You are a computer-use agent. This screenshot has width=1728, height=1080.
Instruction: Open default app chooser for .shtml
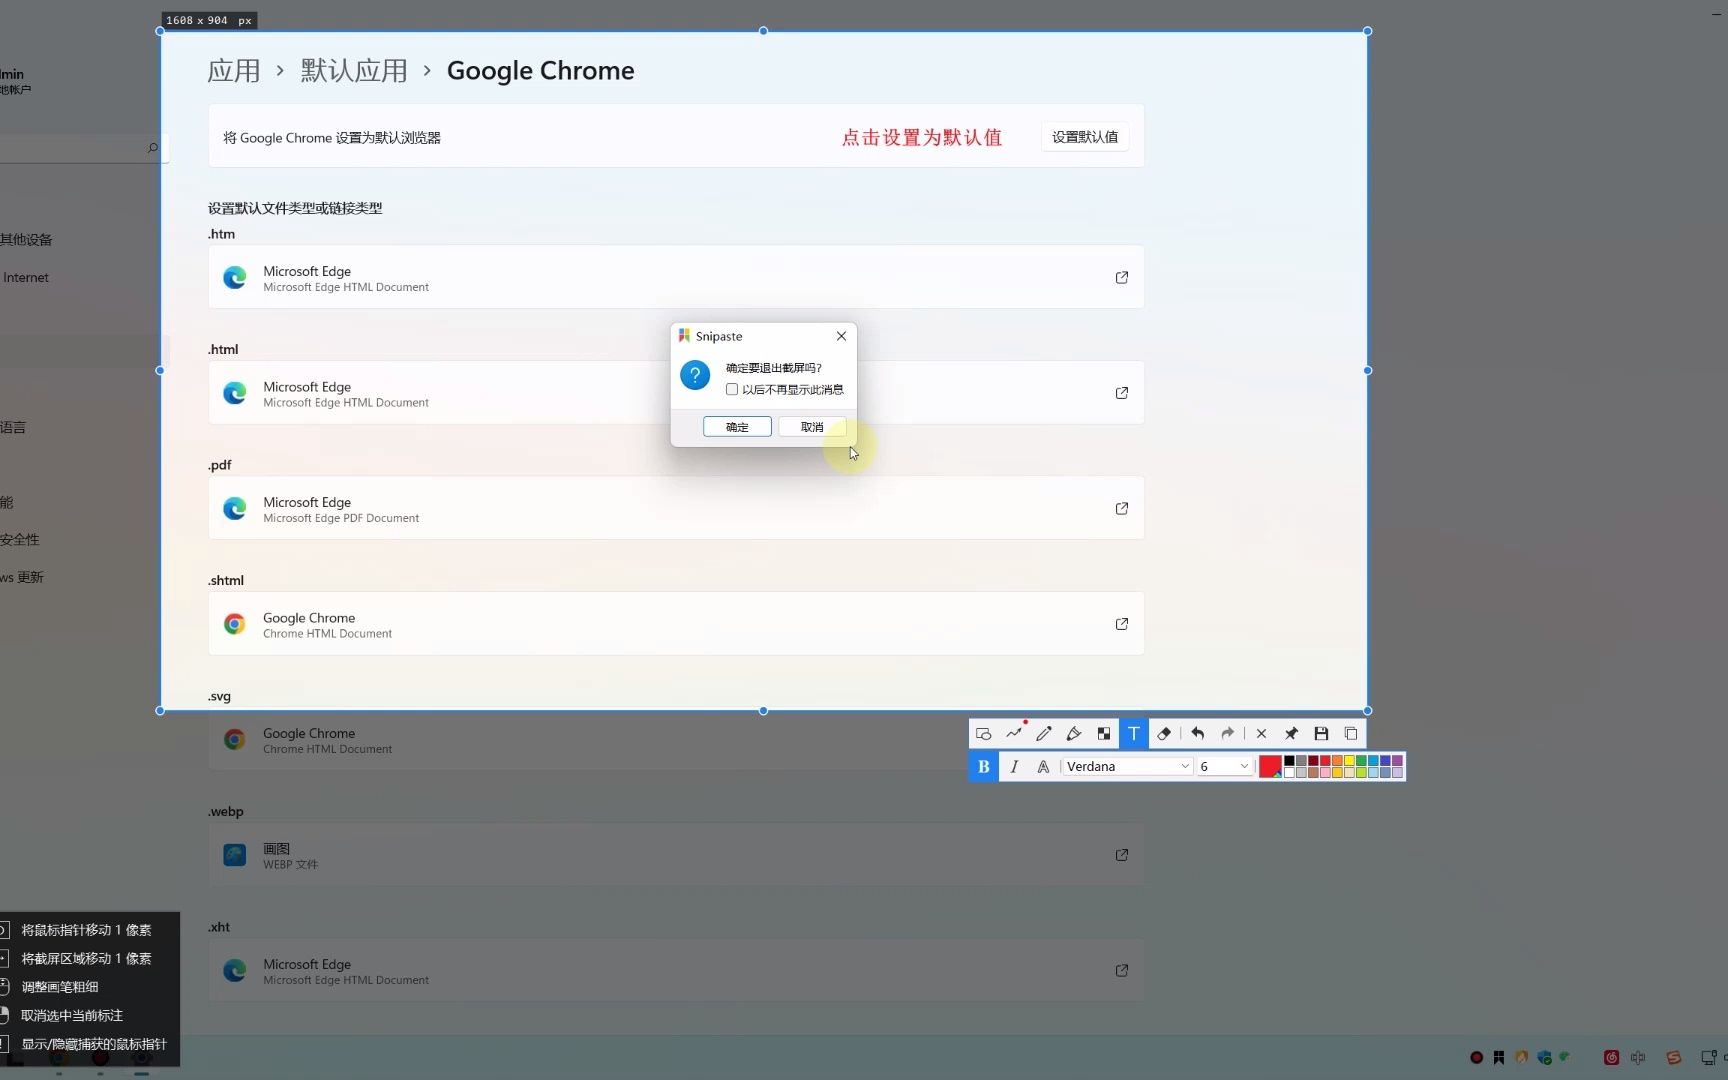[1122, 624]
